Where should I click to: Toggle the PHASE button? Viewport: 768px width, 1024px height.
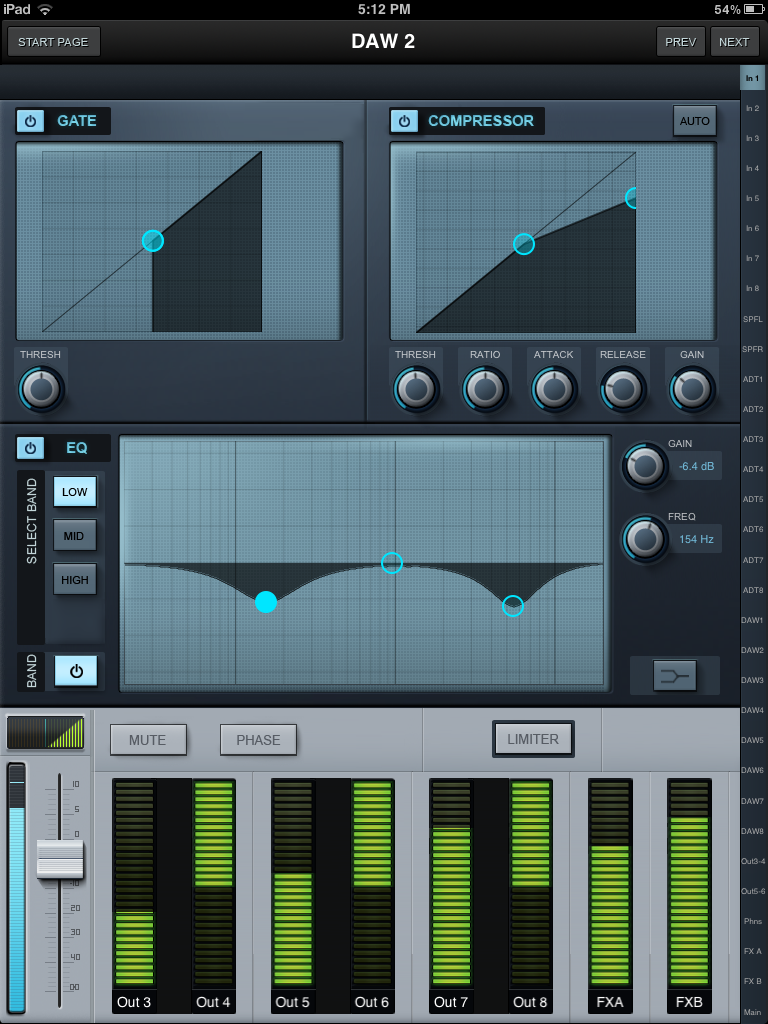[258, 740]
